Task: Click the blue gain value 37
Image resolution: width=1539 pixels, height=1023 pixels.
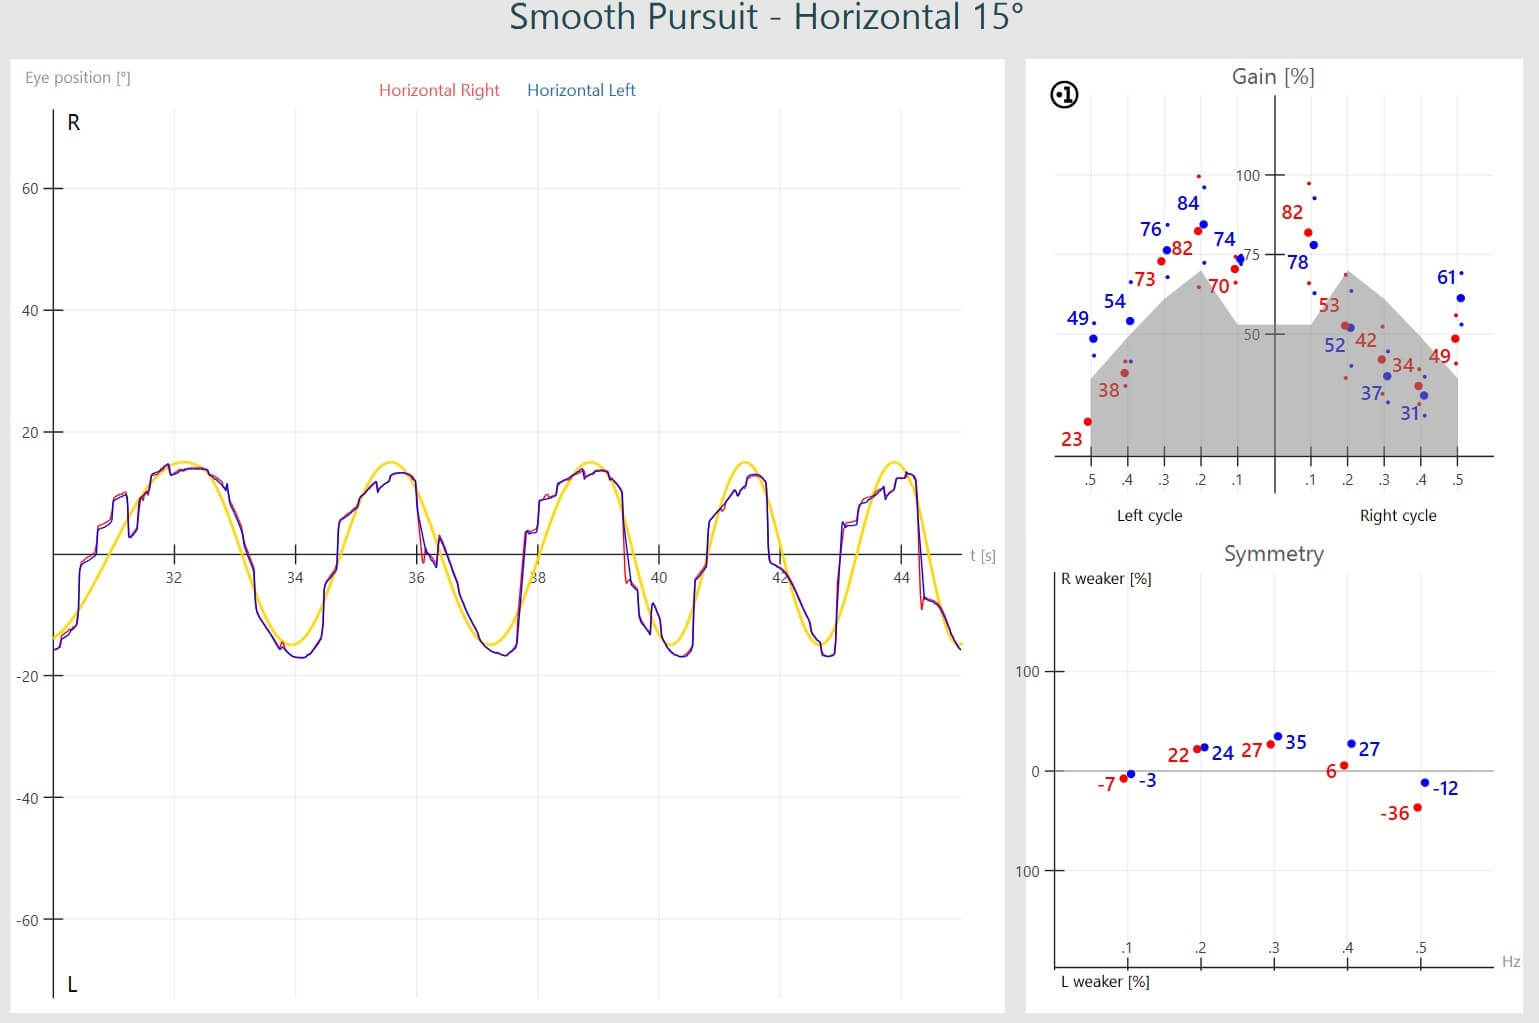Action: (x=1371, y=394)
